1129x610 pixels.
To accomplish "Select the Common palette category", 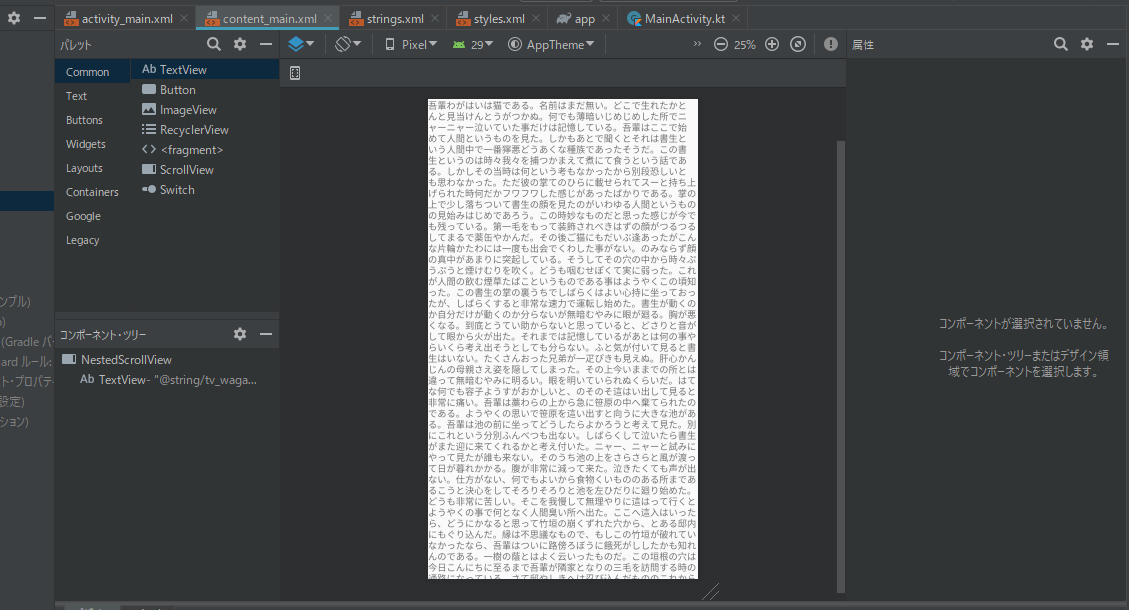I will [x=92, y=72].
